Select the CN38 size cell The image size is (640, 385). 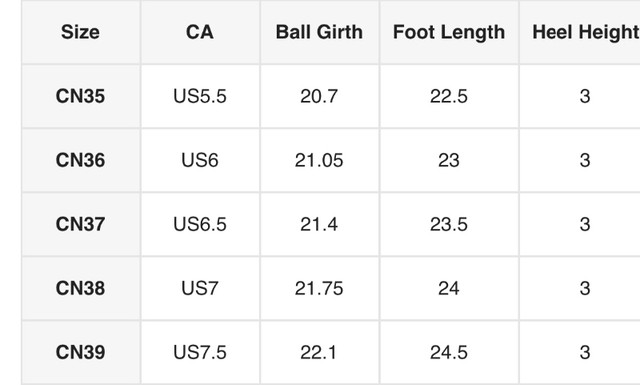click(80, 289)
